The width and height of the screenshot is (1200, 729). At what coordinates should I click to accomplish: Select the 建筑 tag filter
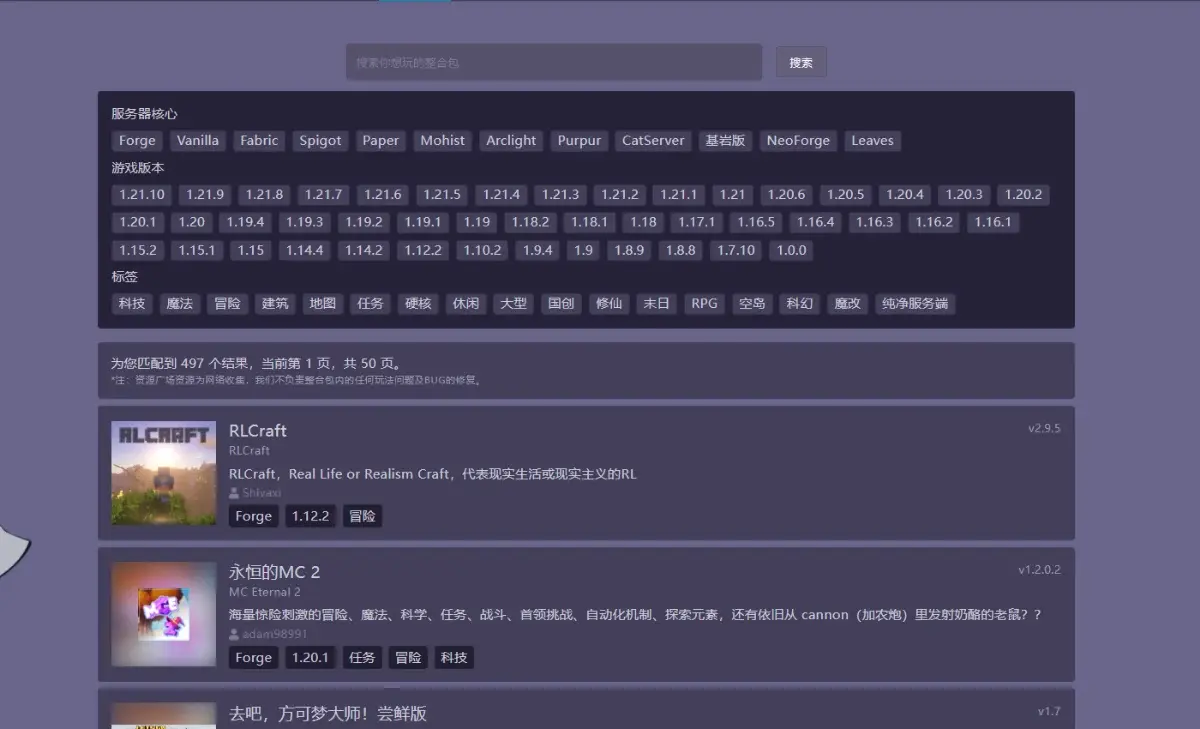tap(275, 303)
